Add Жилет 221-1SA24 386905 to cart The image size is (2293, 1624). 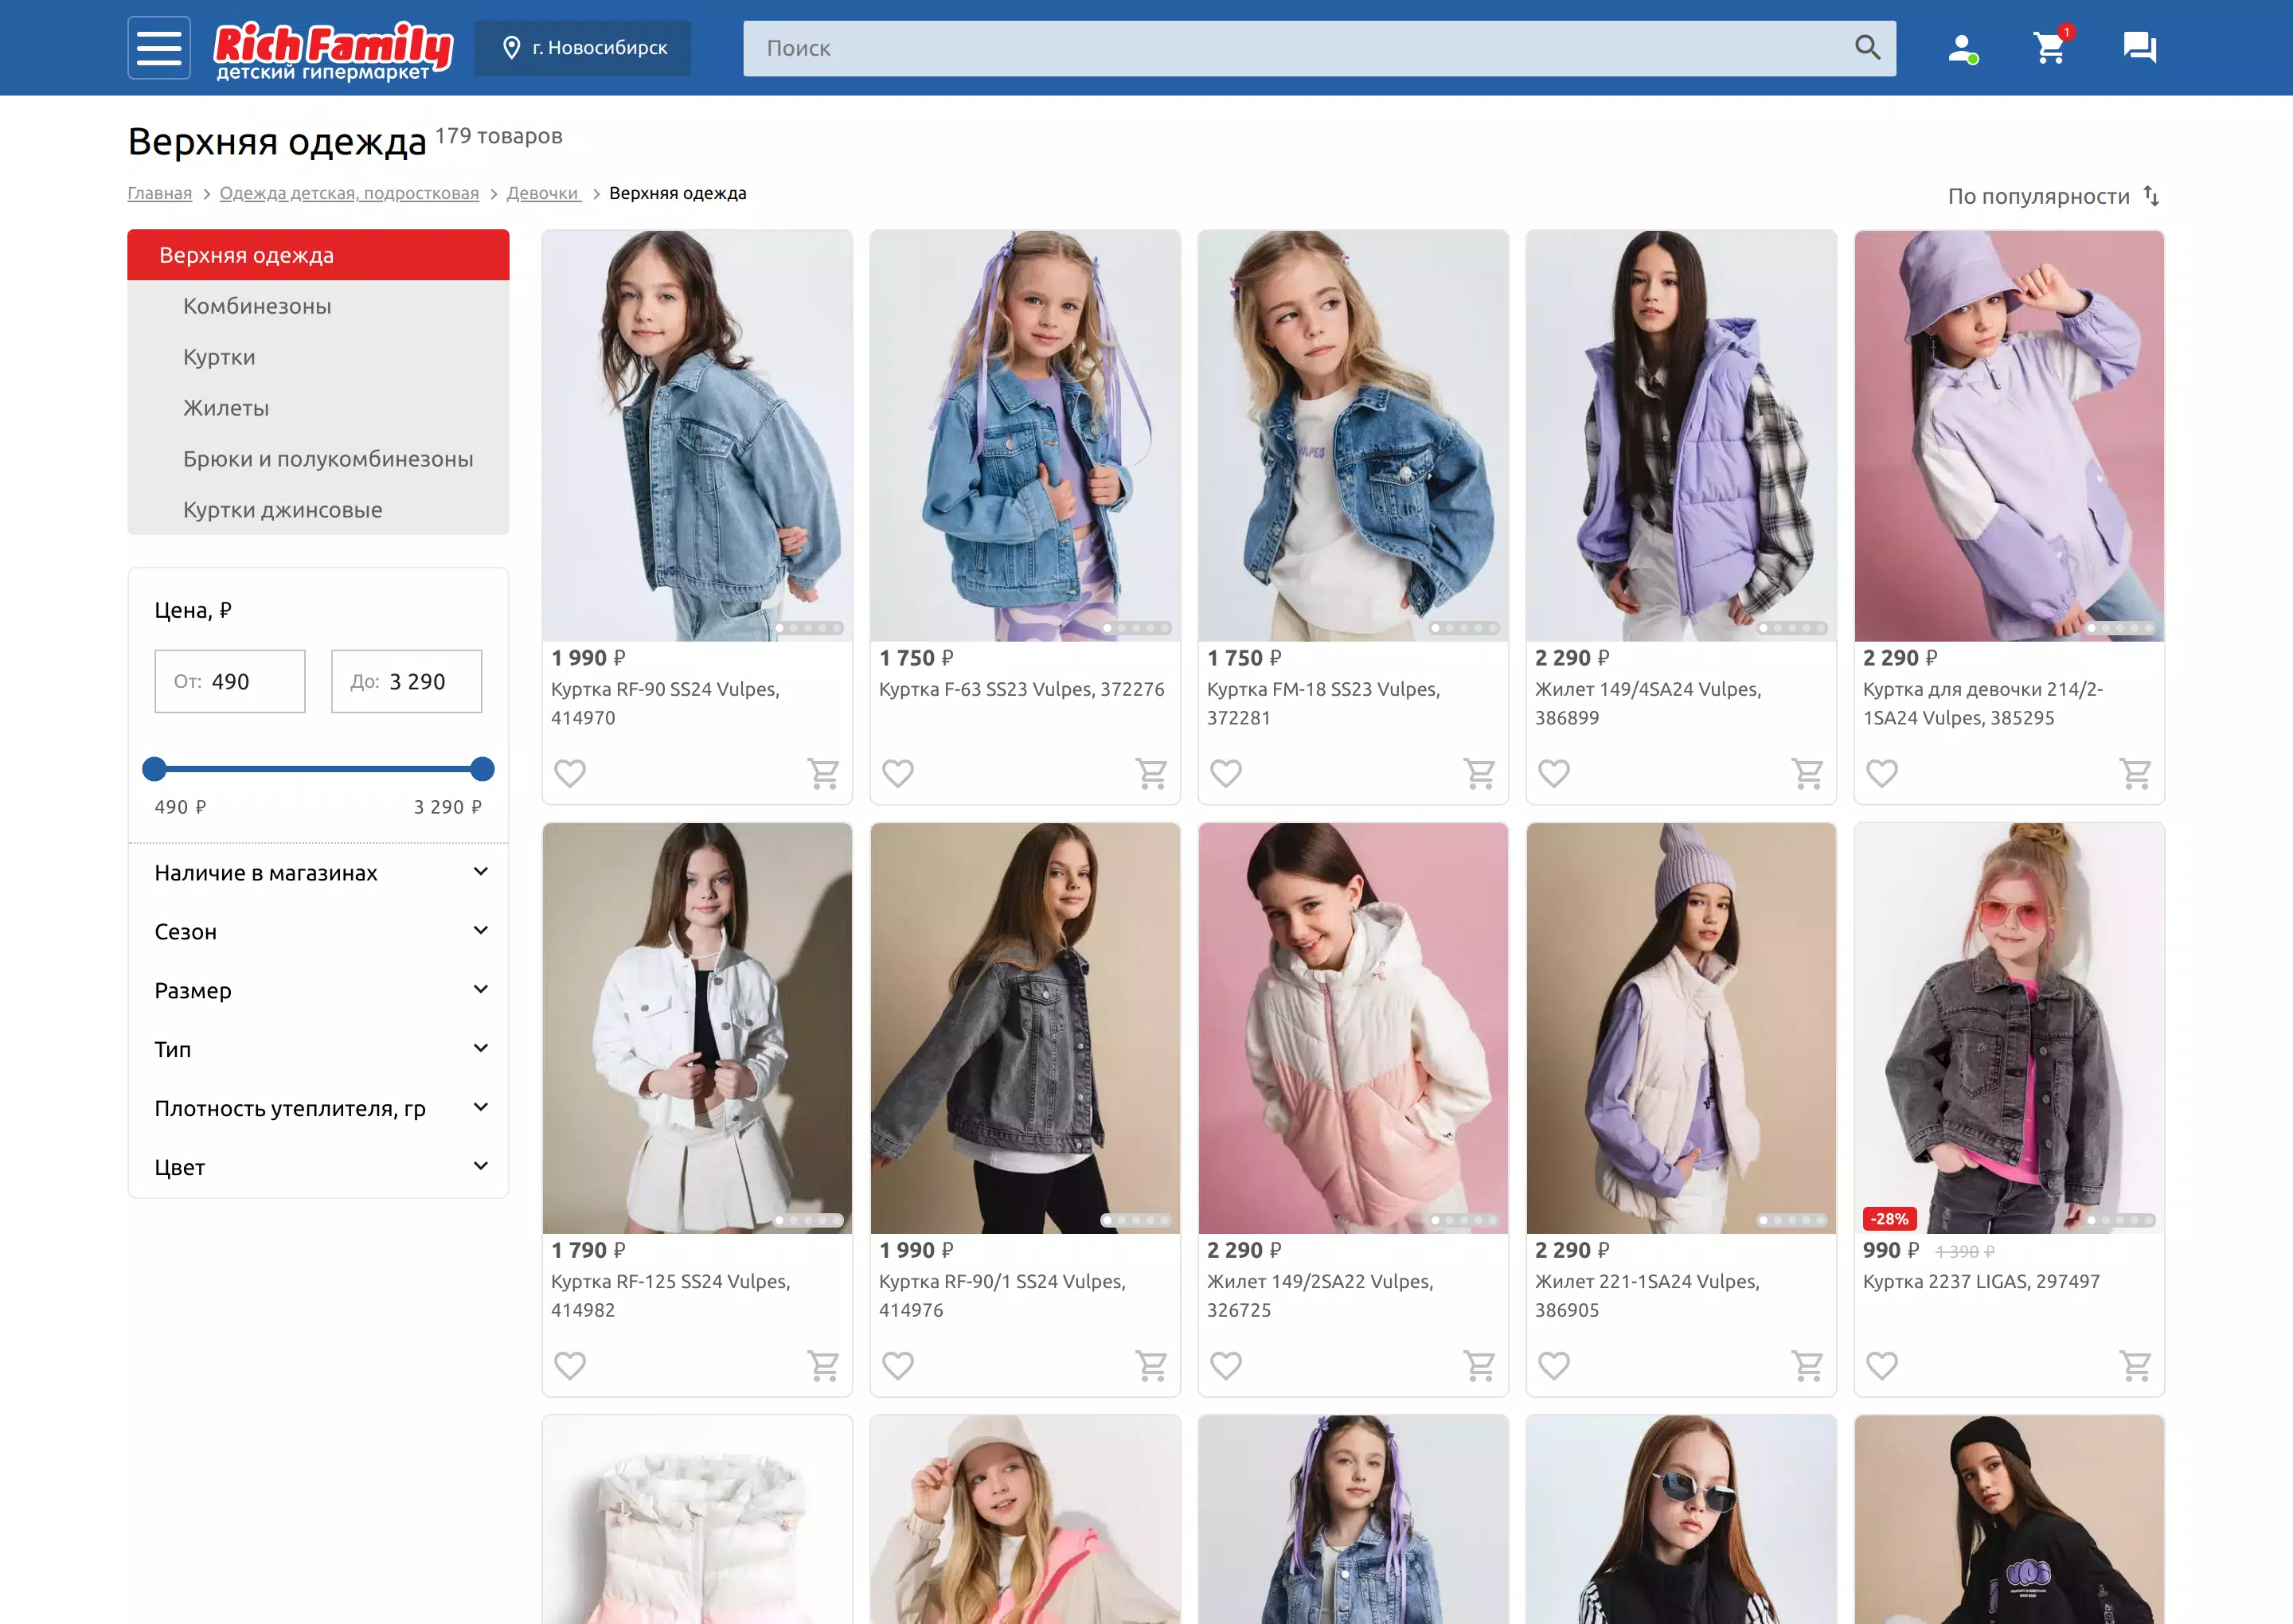1807,1365
